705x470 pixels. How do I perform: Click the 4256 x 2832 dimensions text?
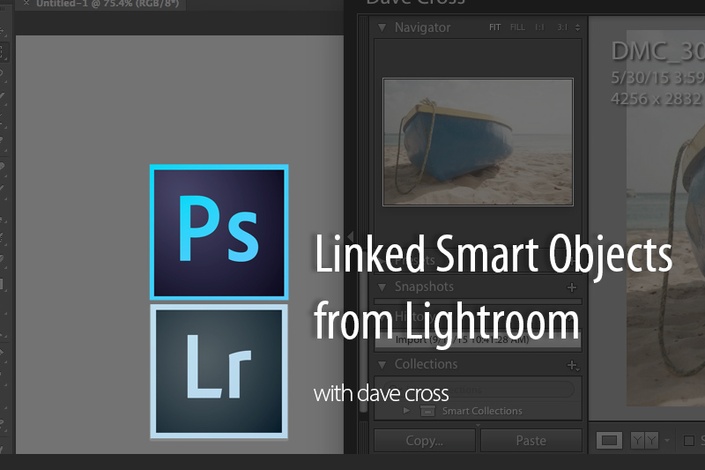656,98
